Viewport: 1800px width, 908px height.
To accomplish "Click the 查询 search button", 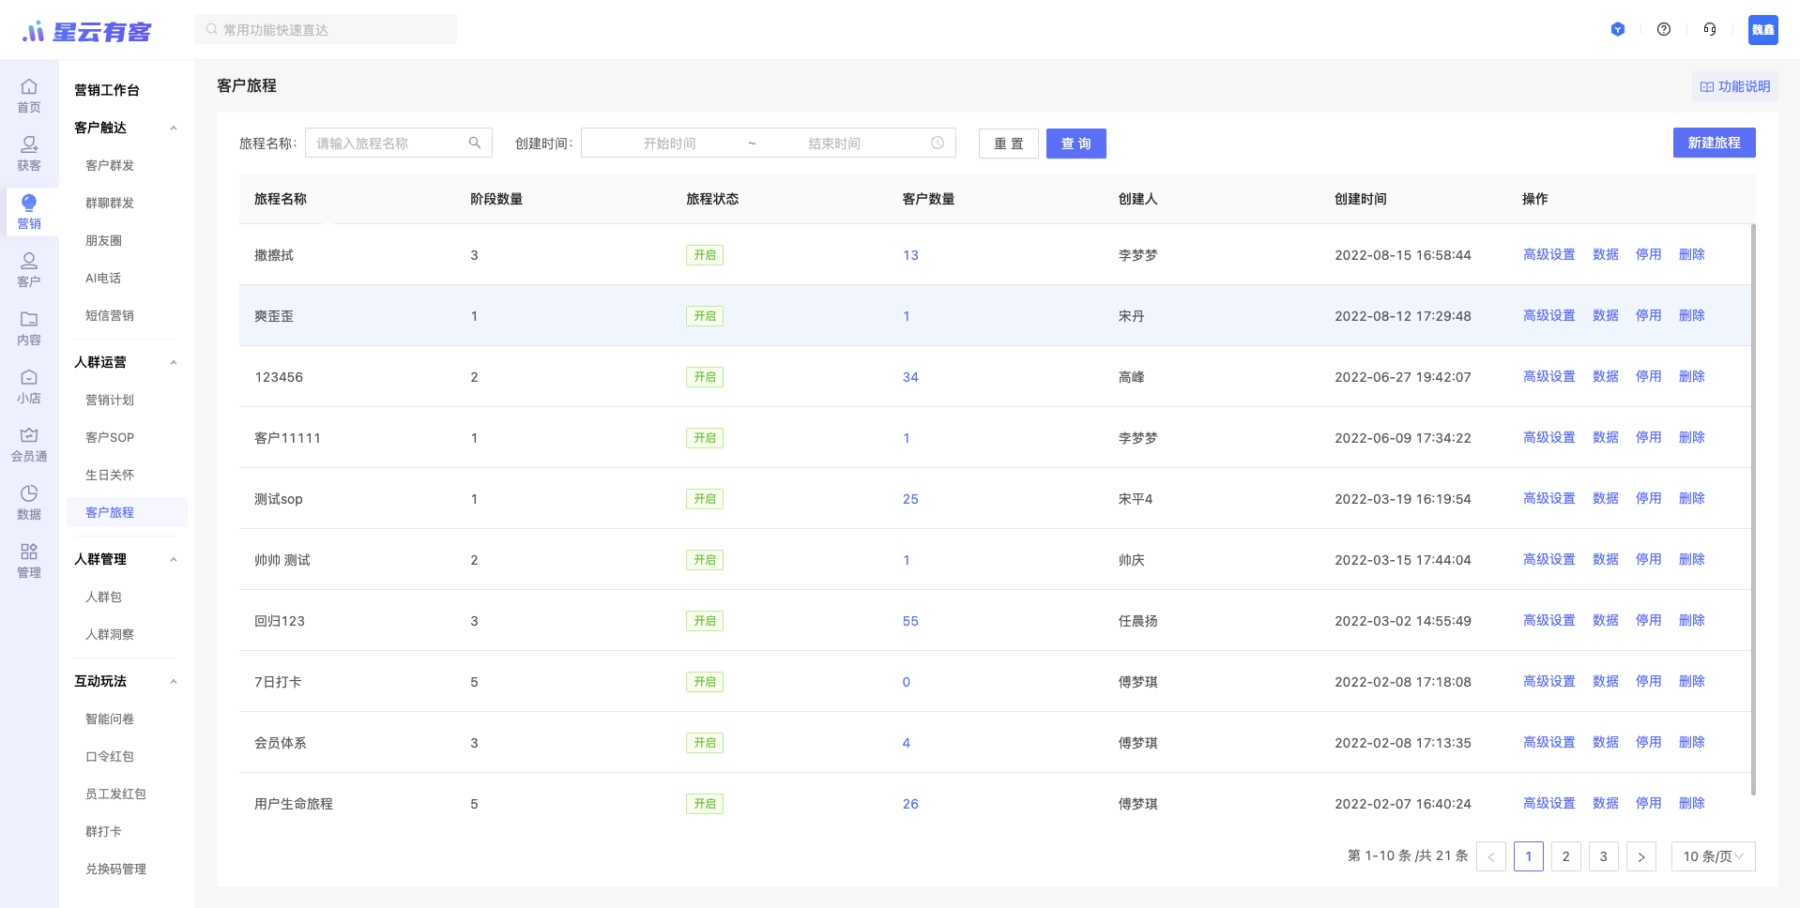I will (1076, 143).
